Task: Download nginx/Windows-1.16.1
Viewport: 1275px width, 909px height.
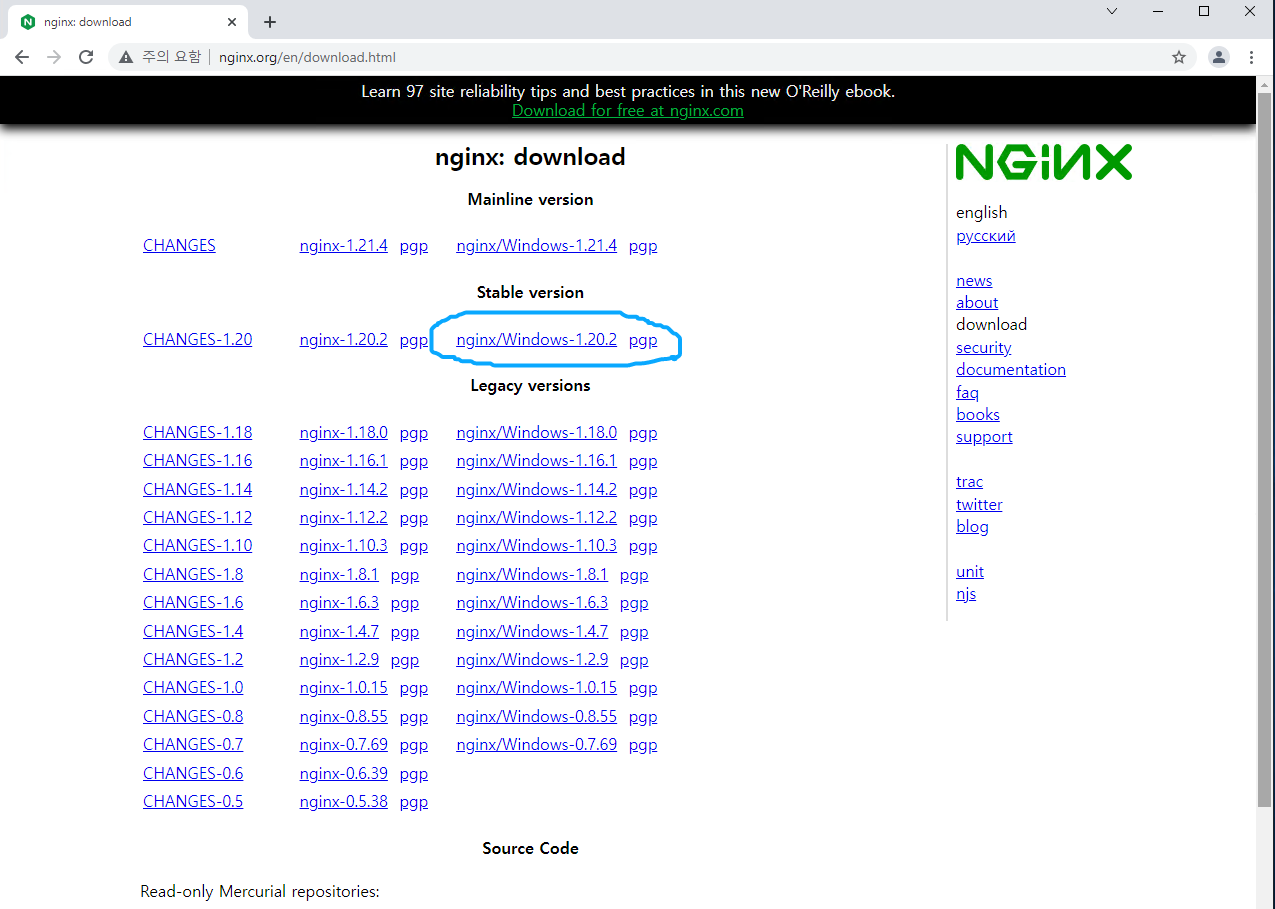Action: click(536, 460)
